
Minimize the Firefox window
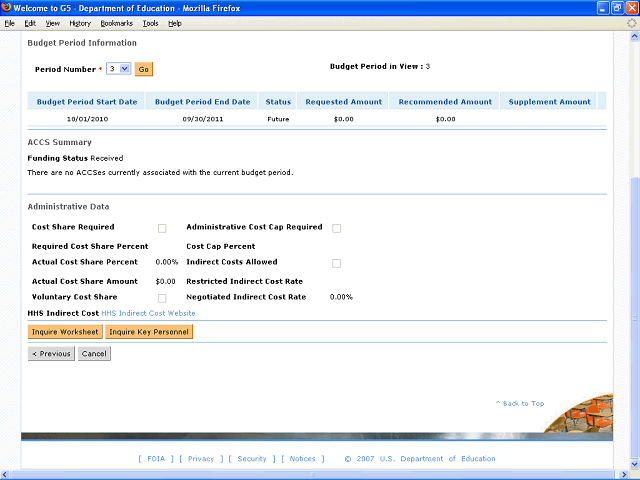point(603,8)
